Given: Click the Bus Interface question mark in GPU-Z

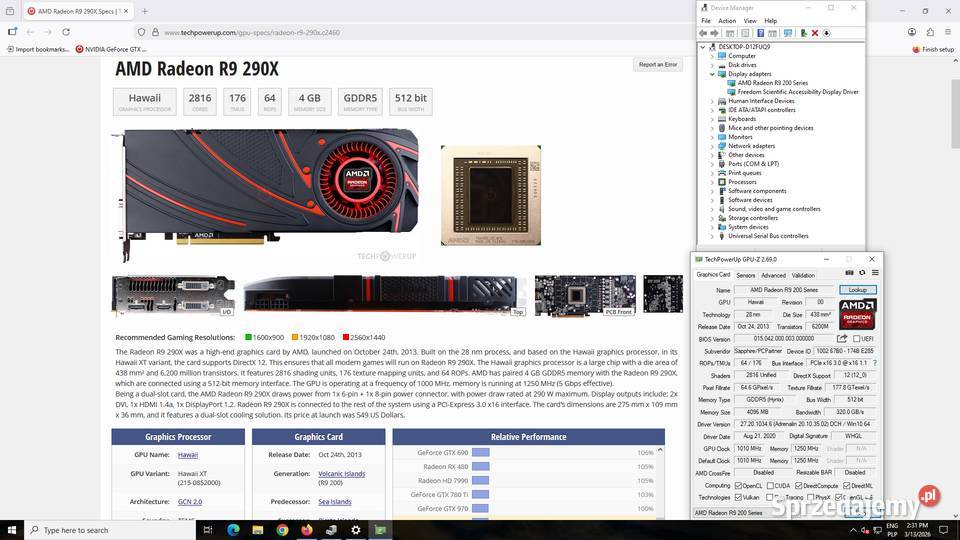Looking at the screenshot, I should (874, 363).
